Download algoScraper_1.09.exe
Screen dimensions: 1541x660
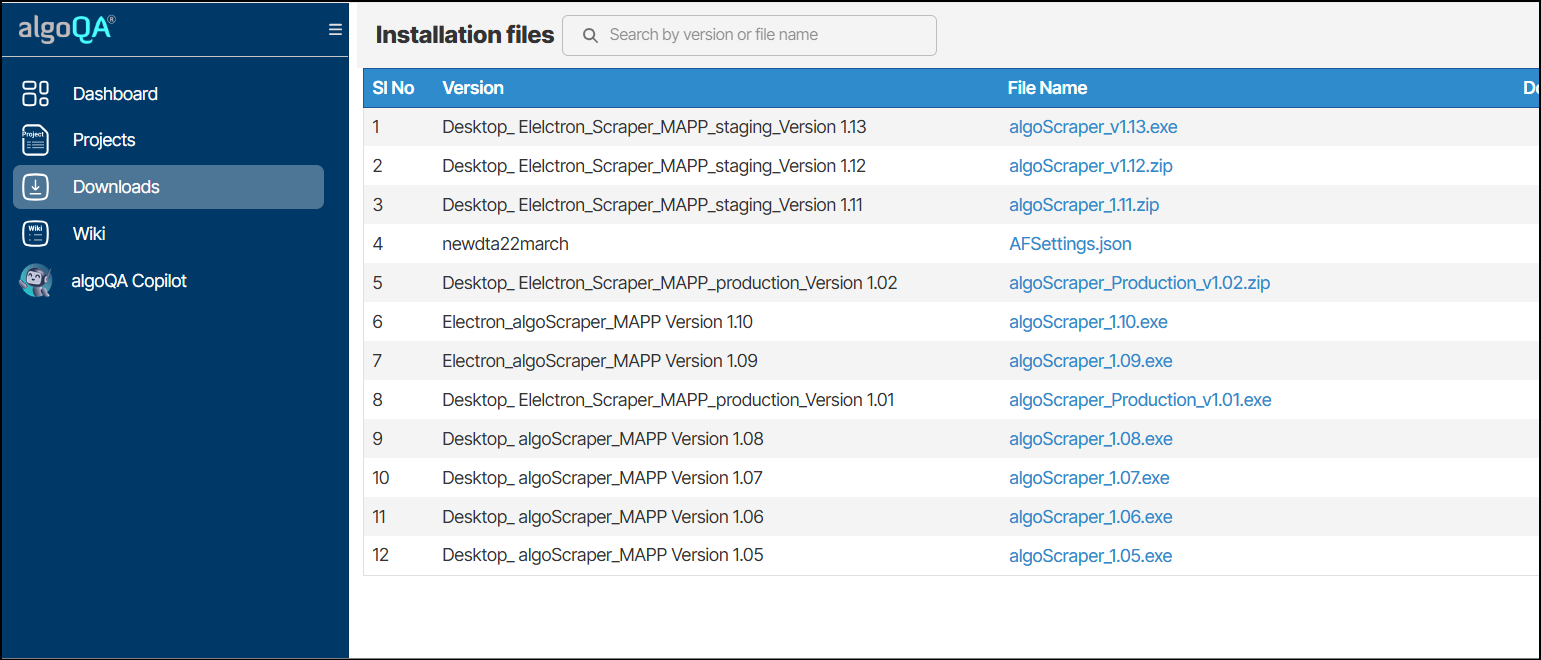1091,361
